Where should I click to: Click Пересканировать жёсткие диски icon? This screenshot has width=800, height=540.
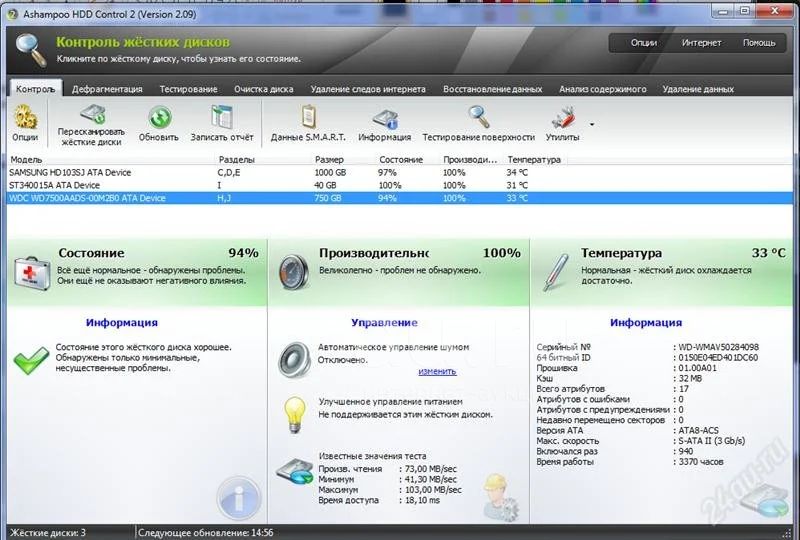tap(93, 114)
